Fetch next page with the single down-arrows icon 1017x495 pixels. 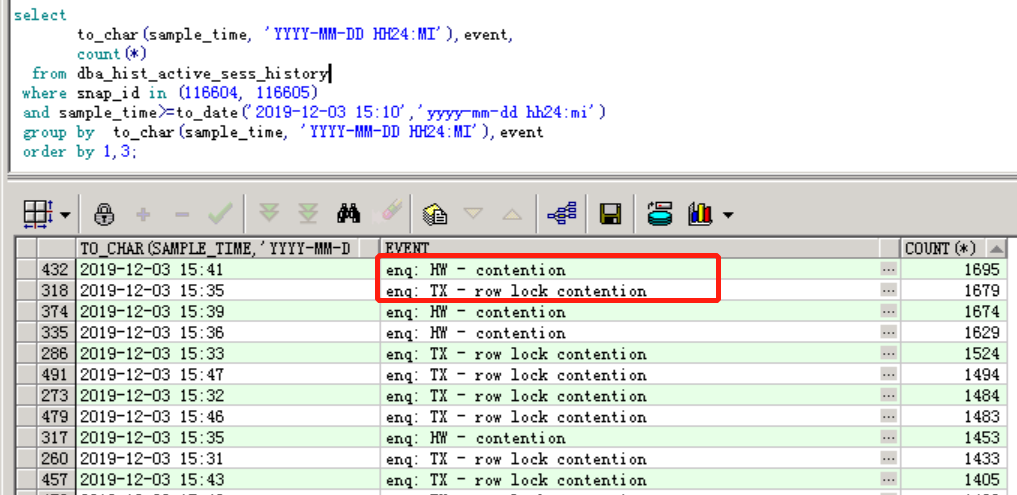tap(268, 213)
